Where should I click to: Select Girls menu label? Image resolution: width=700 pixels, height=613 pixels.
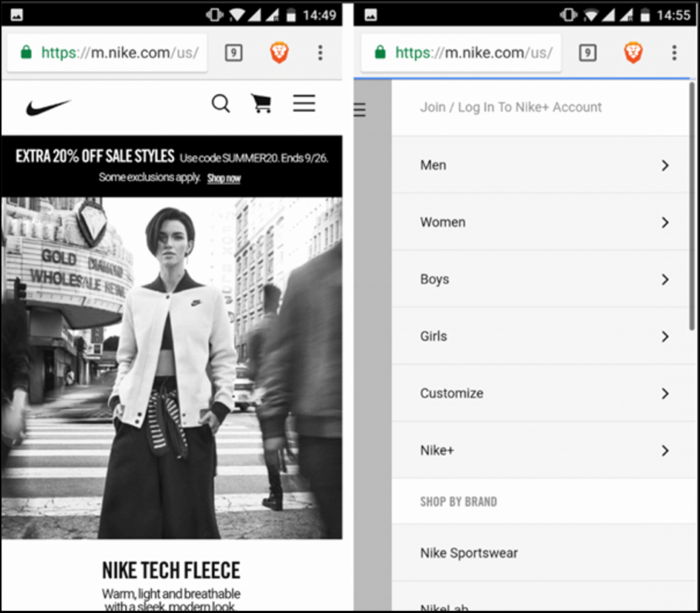pos(433,336)
